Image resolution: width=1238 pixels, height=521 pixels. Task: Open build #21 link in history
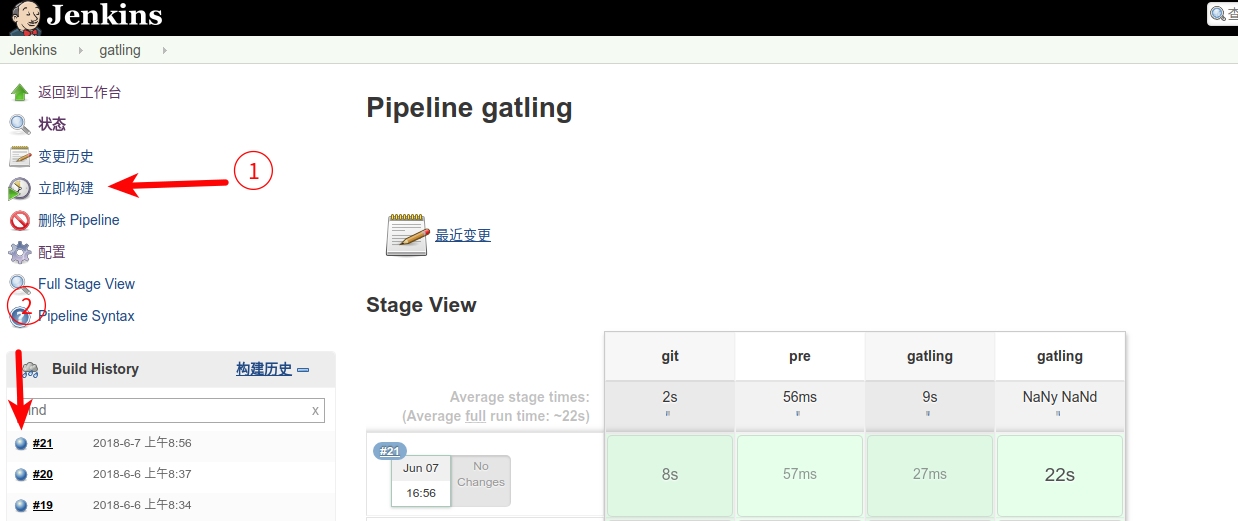click(x=42, y=443)
